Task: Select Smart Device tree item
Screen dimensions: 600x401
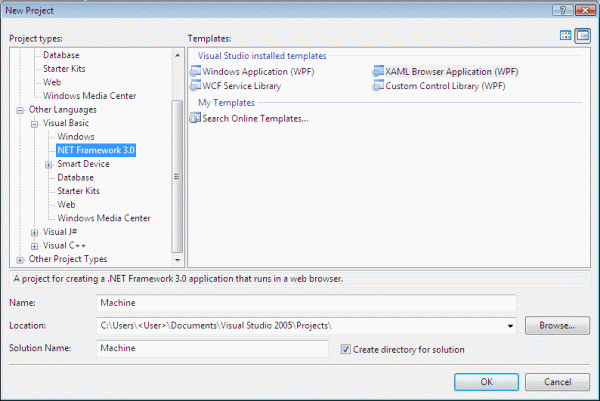Action: pyautogui.click(x=83, y=164)
